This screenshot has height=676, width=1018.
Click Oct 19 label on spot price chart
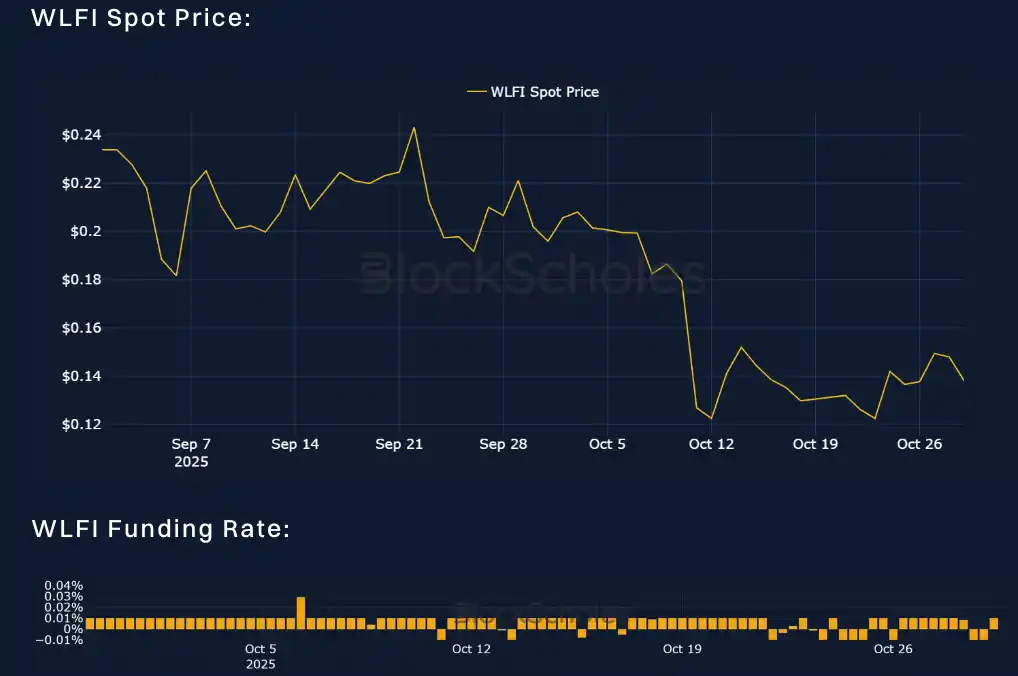pos(815,444)
